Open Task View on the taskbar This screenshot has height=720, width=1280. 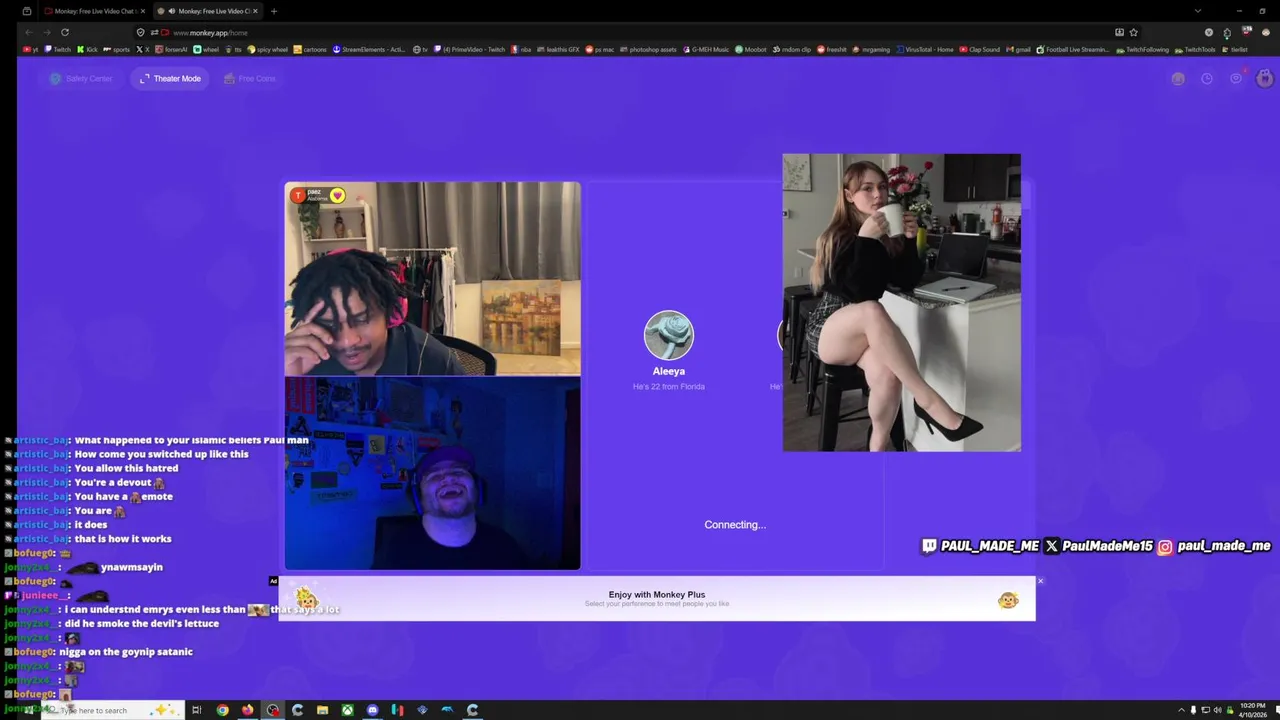197,710
